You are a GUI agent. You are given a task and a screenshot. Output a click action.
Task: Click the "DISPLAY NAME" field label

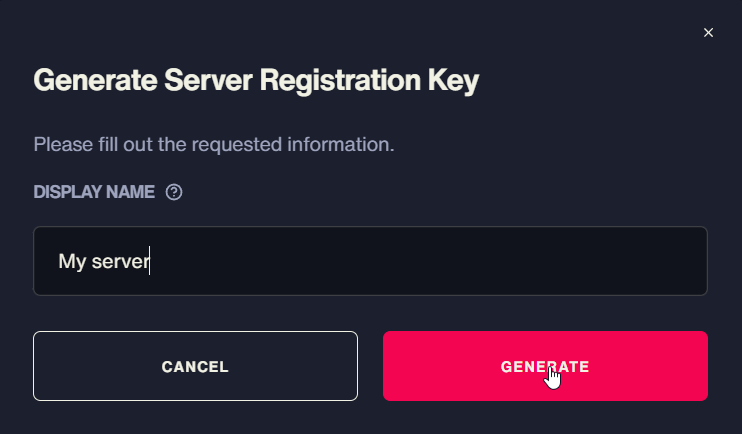[94, 192]
